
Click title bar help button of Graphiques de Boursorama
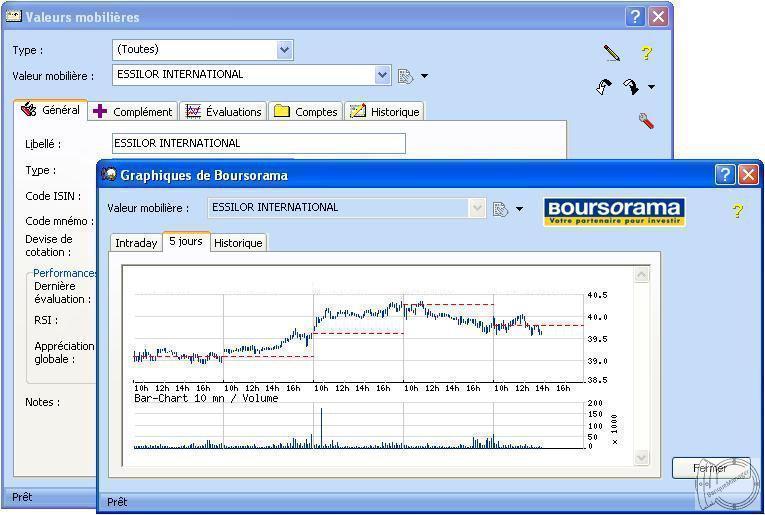coord(725,175)
